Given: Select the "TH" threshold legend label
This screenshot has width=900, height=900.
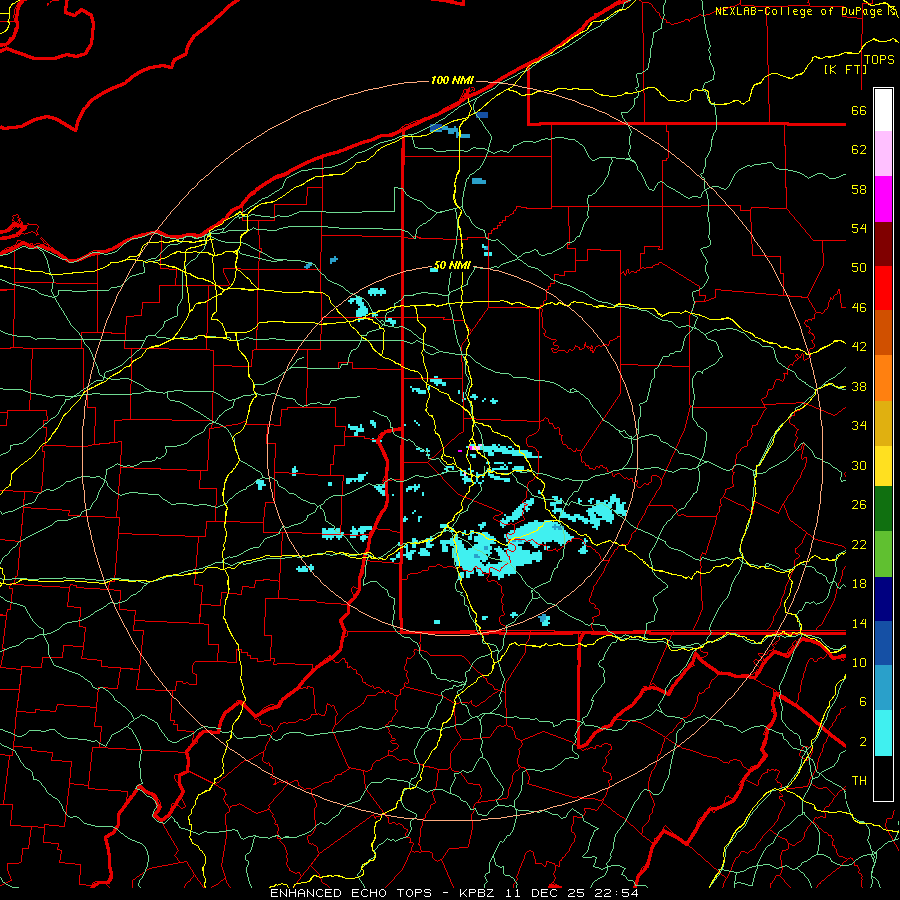Looking at the screenshot, I should pyautogui.click(x=859, y=781).
